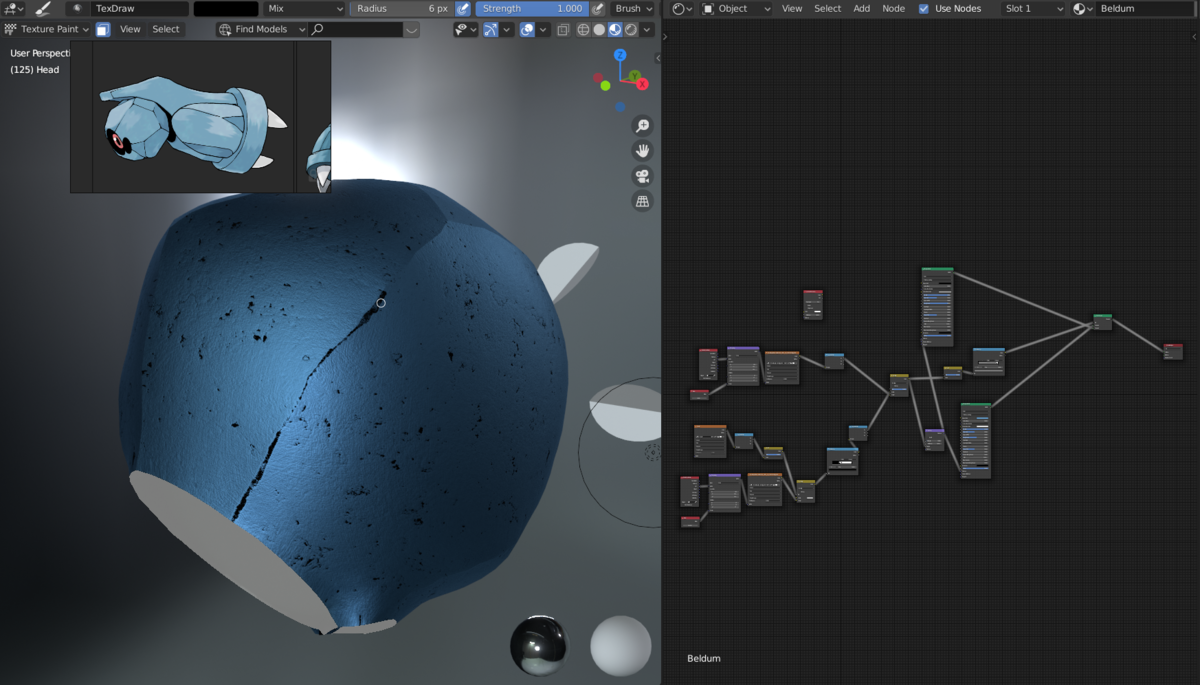Switch to Rendered viewport shading

click(630, 29)
